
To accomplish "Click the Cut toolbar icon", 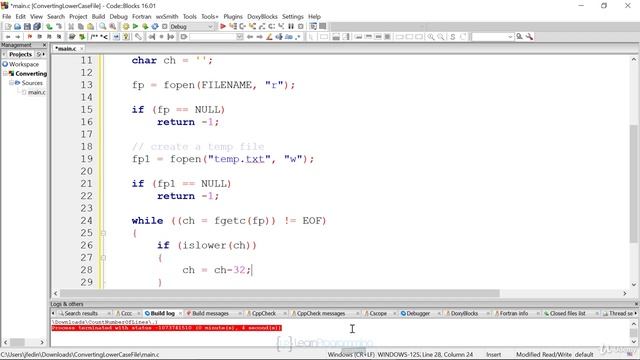I will 71,27.
